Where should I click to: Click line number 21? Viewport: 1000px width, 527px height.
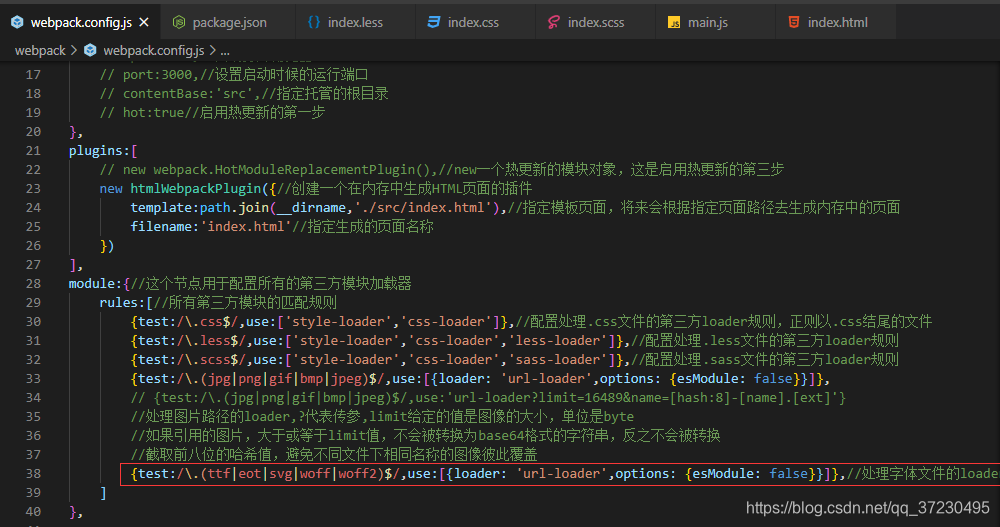33,151
